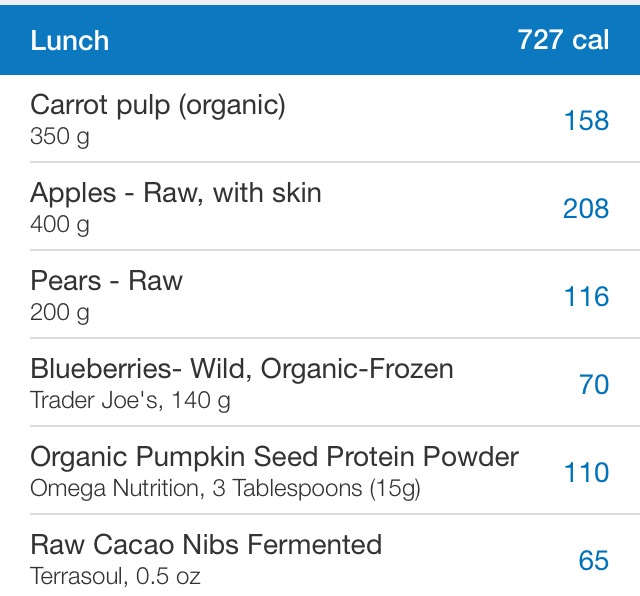
Task: Select the Terrasoul, 0.5 oz serving text
Action: 116,576
